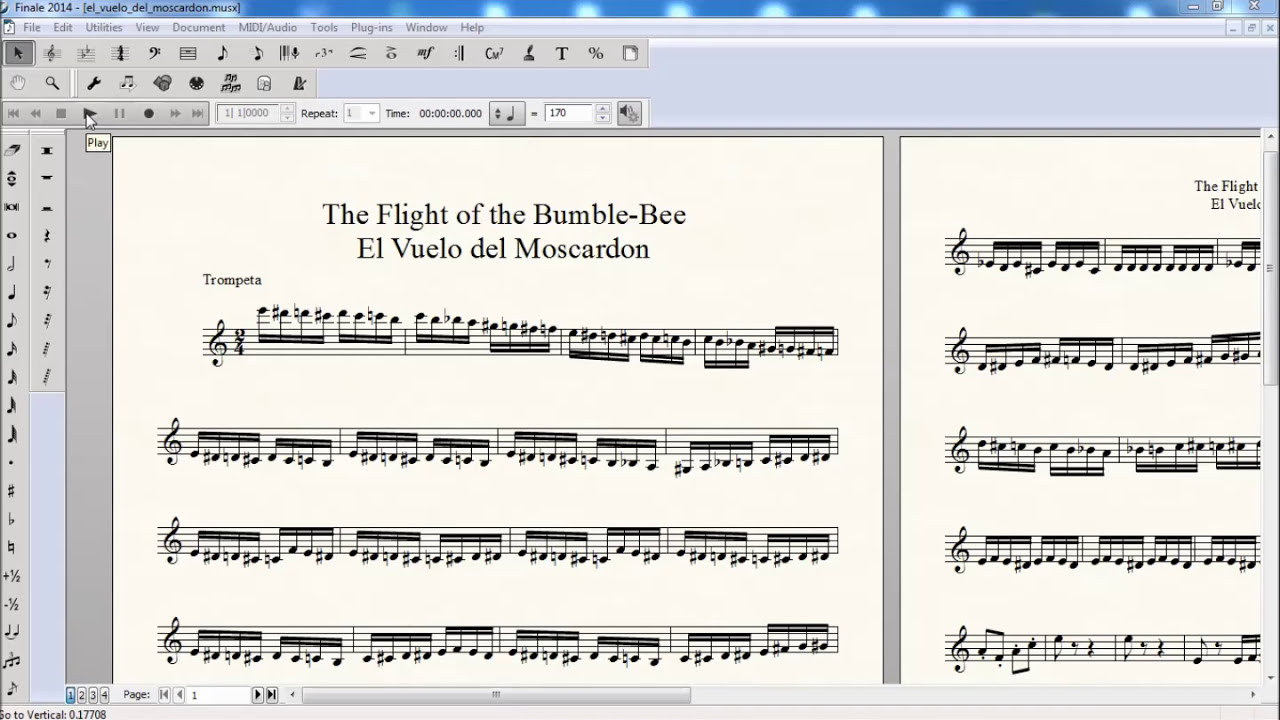Select the Staff tool

tap(52, 53)
